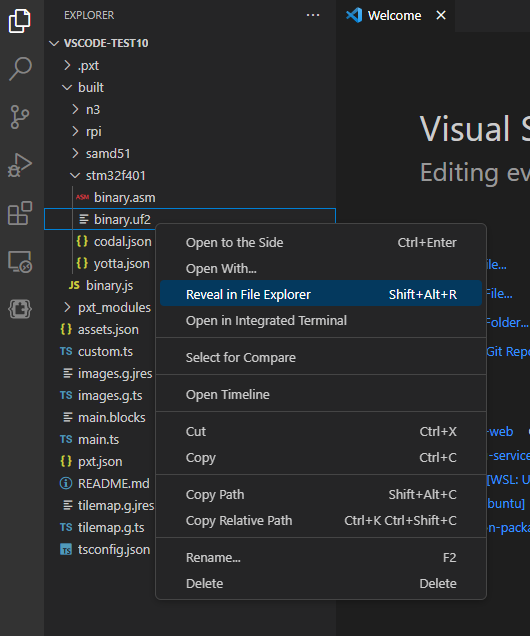This screenshot has height=636, width=530.
Task: Close the Welcome tab
Action: coord(441,15)
